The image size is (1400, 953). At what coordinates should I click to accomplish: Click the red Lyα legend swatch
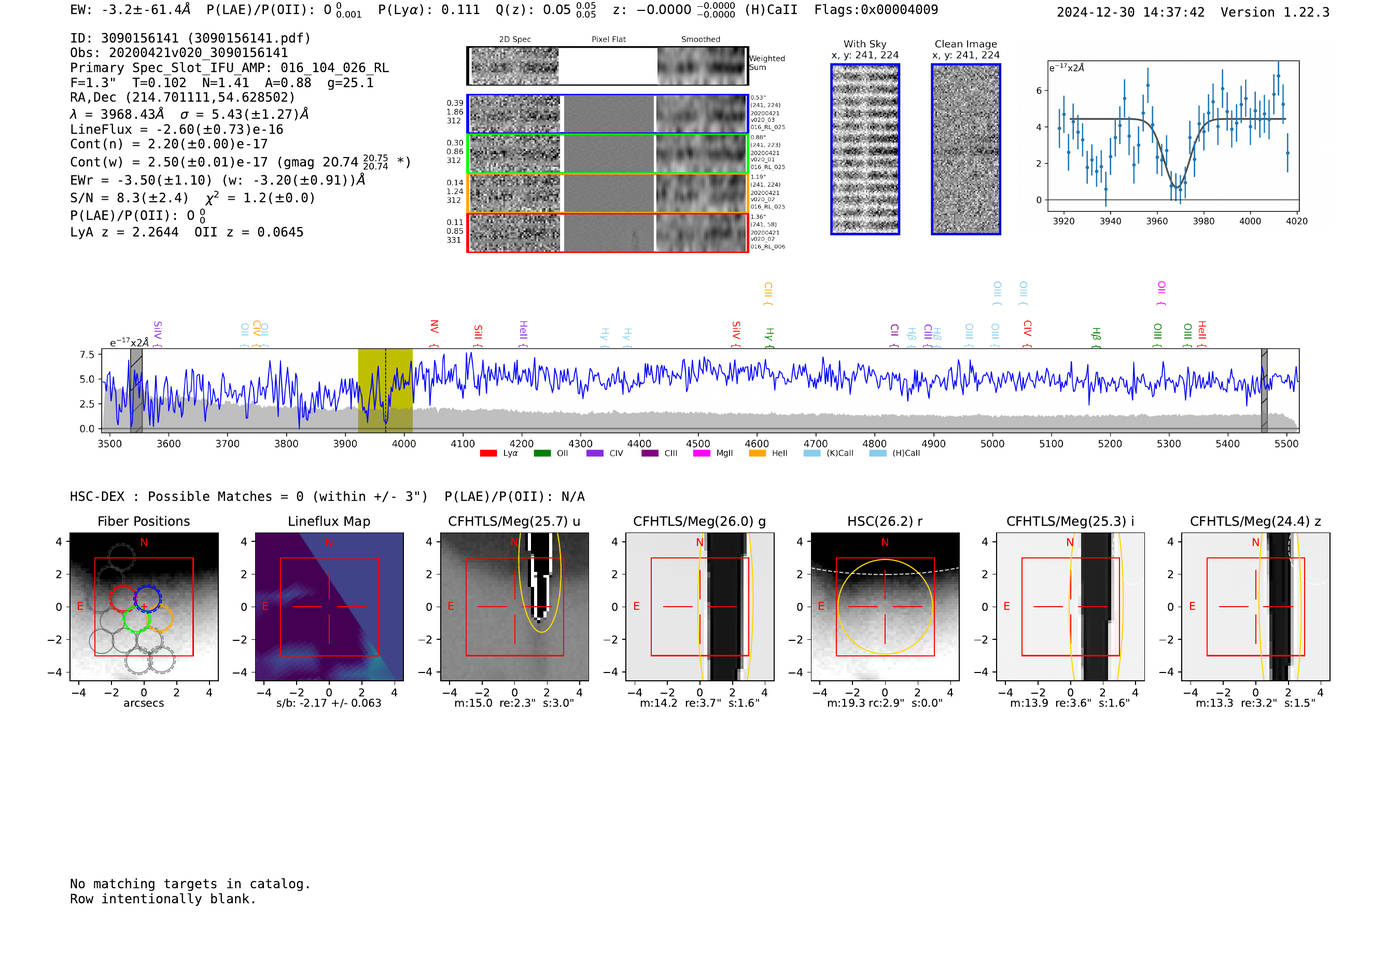click(488, 454)
